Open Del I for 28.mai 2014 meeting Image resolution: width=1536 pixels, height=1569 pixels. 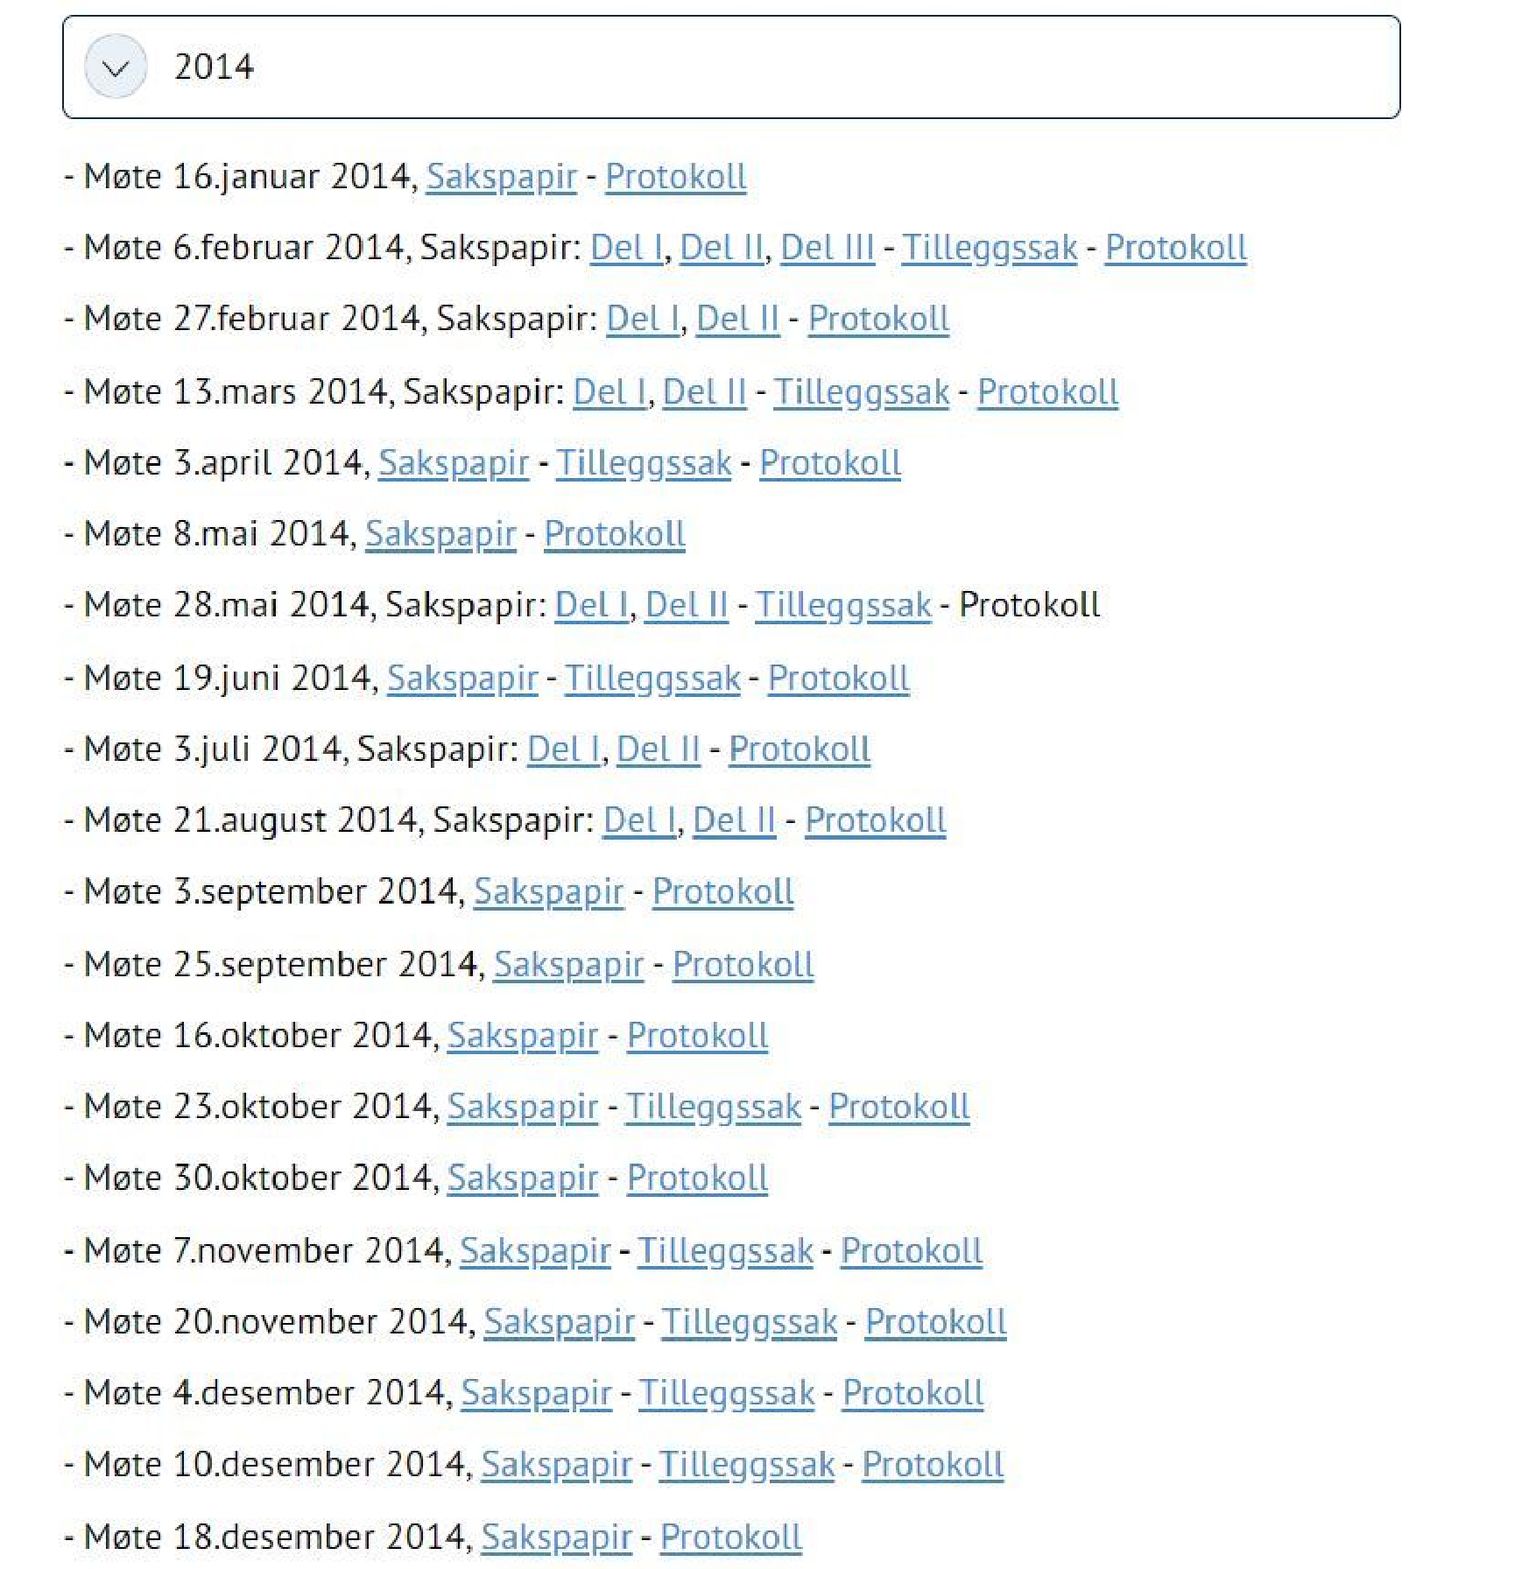591,605
